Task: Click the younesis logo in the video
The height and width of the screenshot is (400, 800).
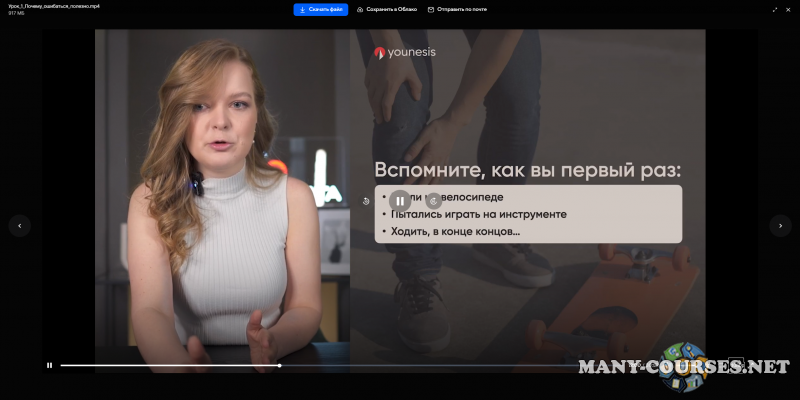Action: 405,53
